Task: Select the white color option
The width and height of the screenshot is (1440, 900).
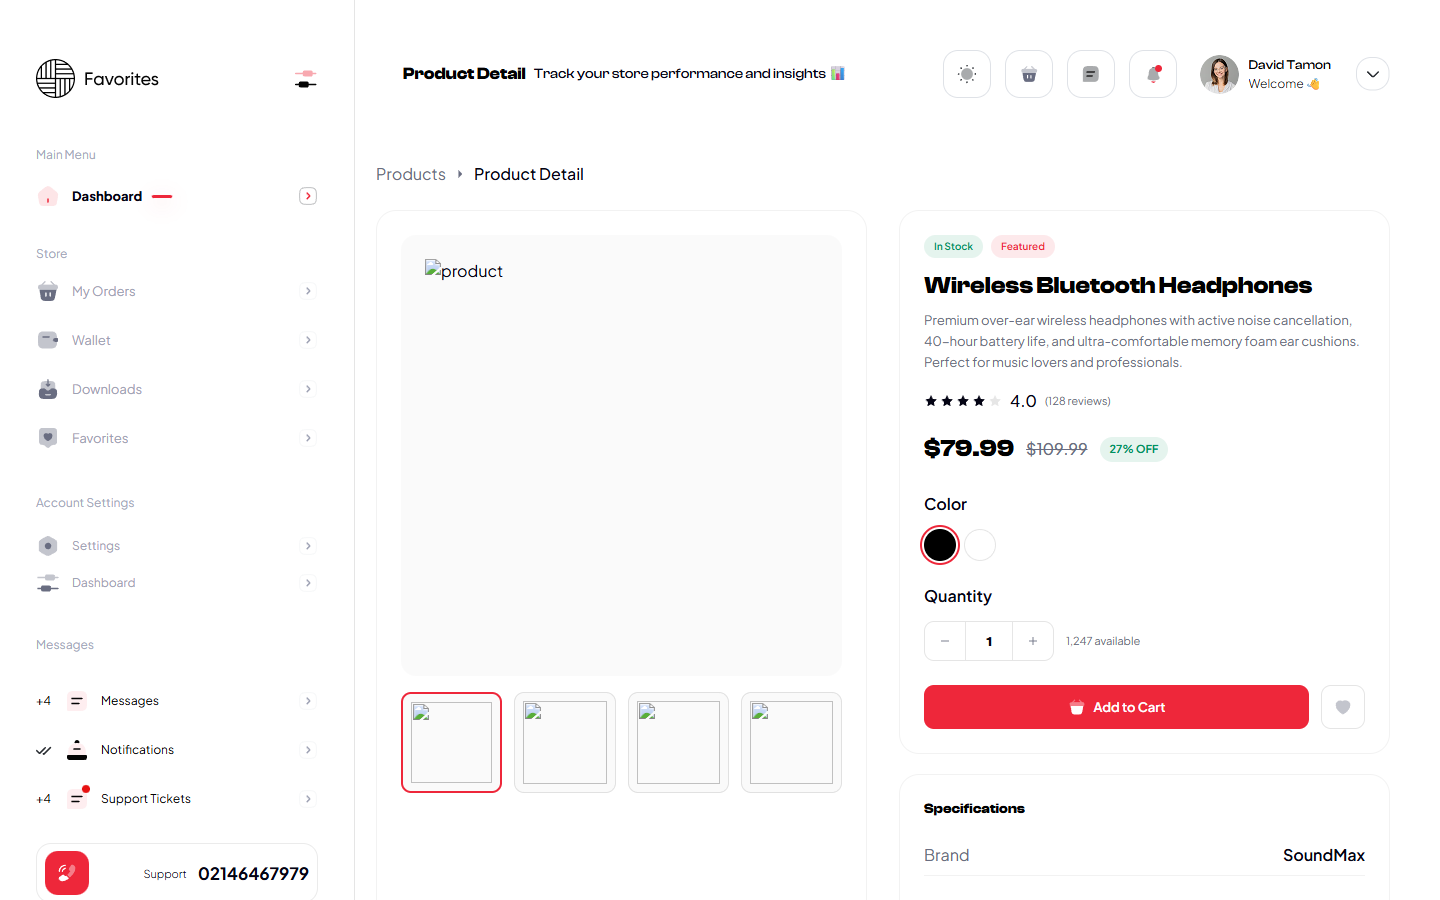Action: coord(980,544)
